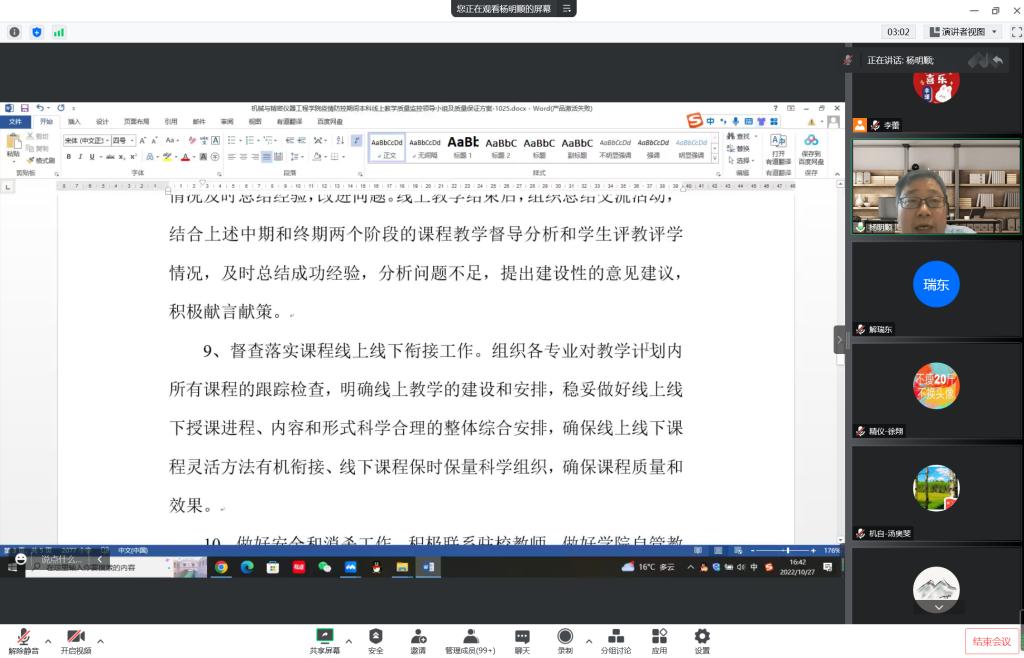Open the 安全 security icon
Image resolution: width=1024 pixels, height=658 pixels.
(375, 639)
